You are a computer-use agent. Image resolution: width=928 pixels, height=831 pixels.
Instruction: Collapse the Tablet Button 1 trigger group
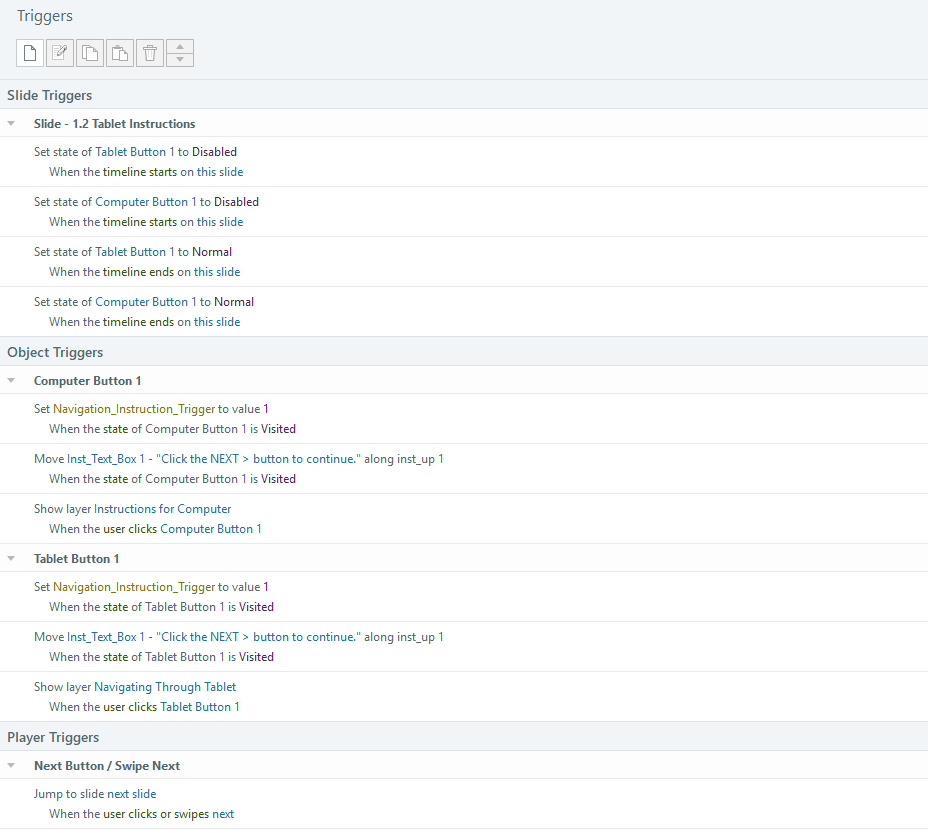click(x=11, y=557)
